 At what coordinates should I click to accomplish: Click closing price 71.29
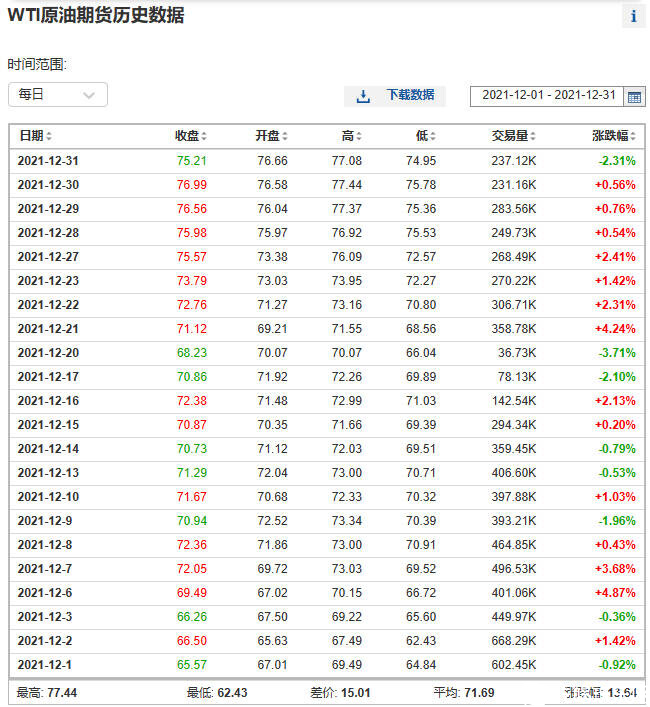pos(192,473)
